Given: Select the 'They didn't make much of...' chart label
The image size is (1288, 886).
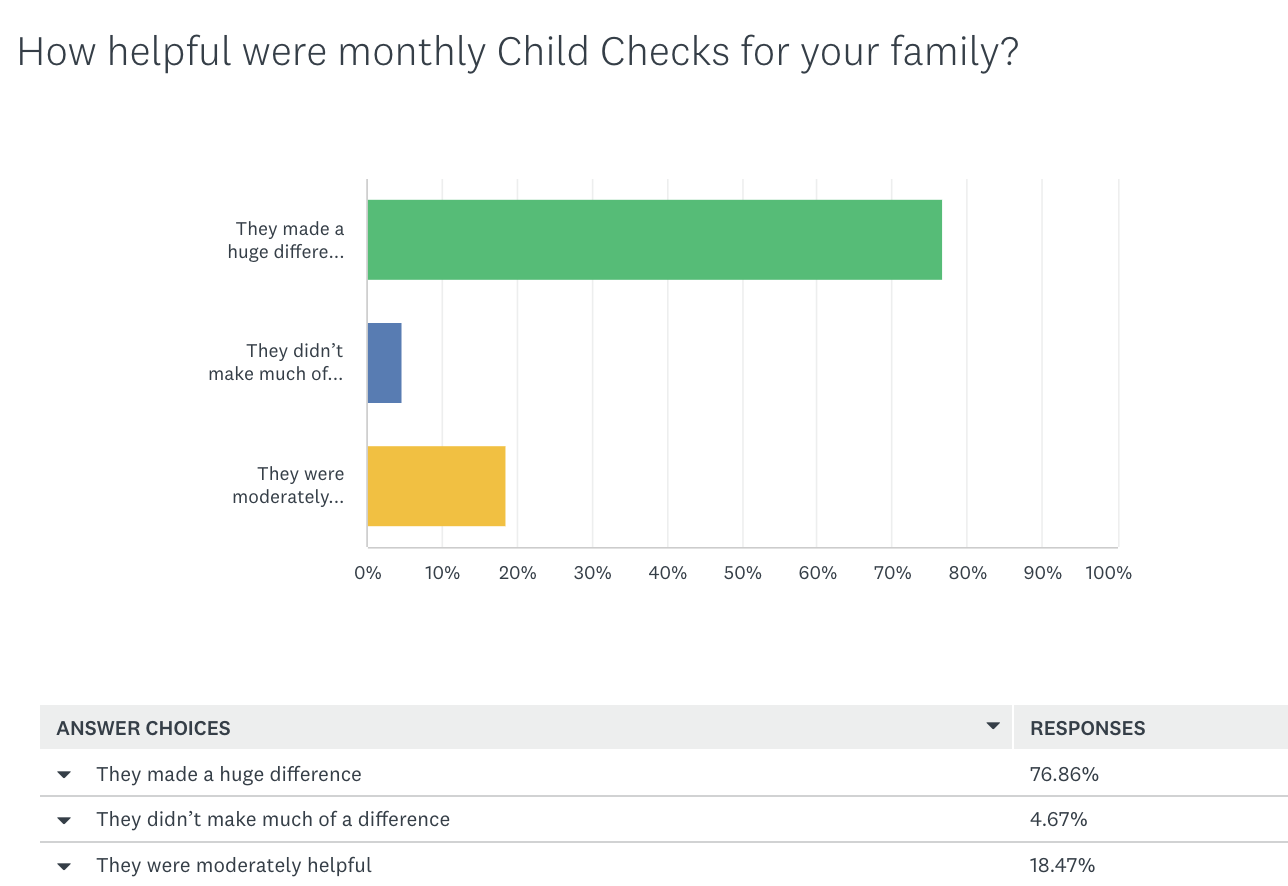Looking at the screenshot, I should point(276,363).
